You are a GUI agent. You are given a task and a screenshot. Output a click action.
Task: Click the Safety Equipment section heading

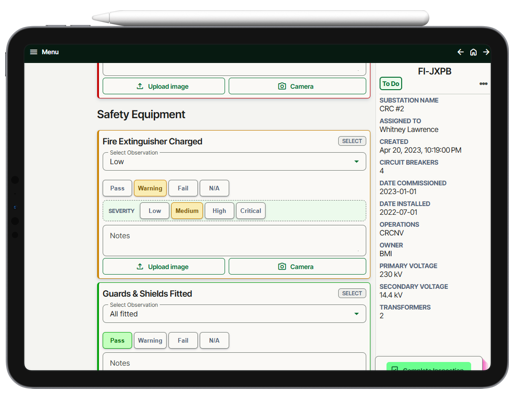[x=141, y=114]
